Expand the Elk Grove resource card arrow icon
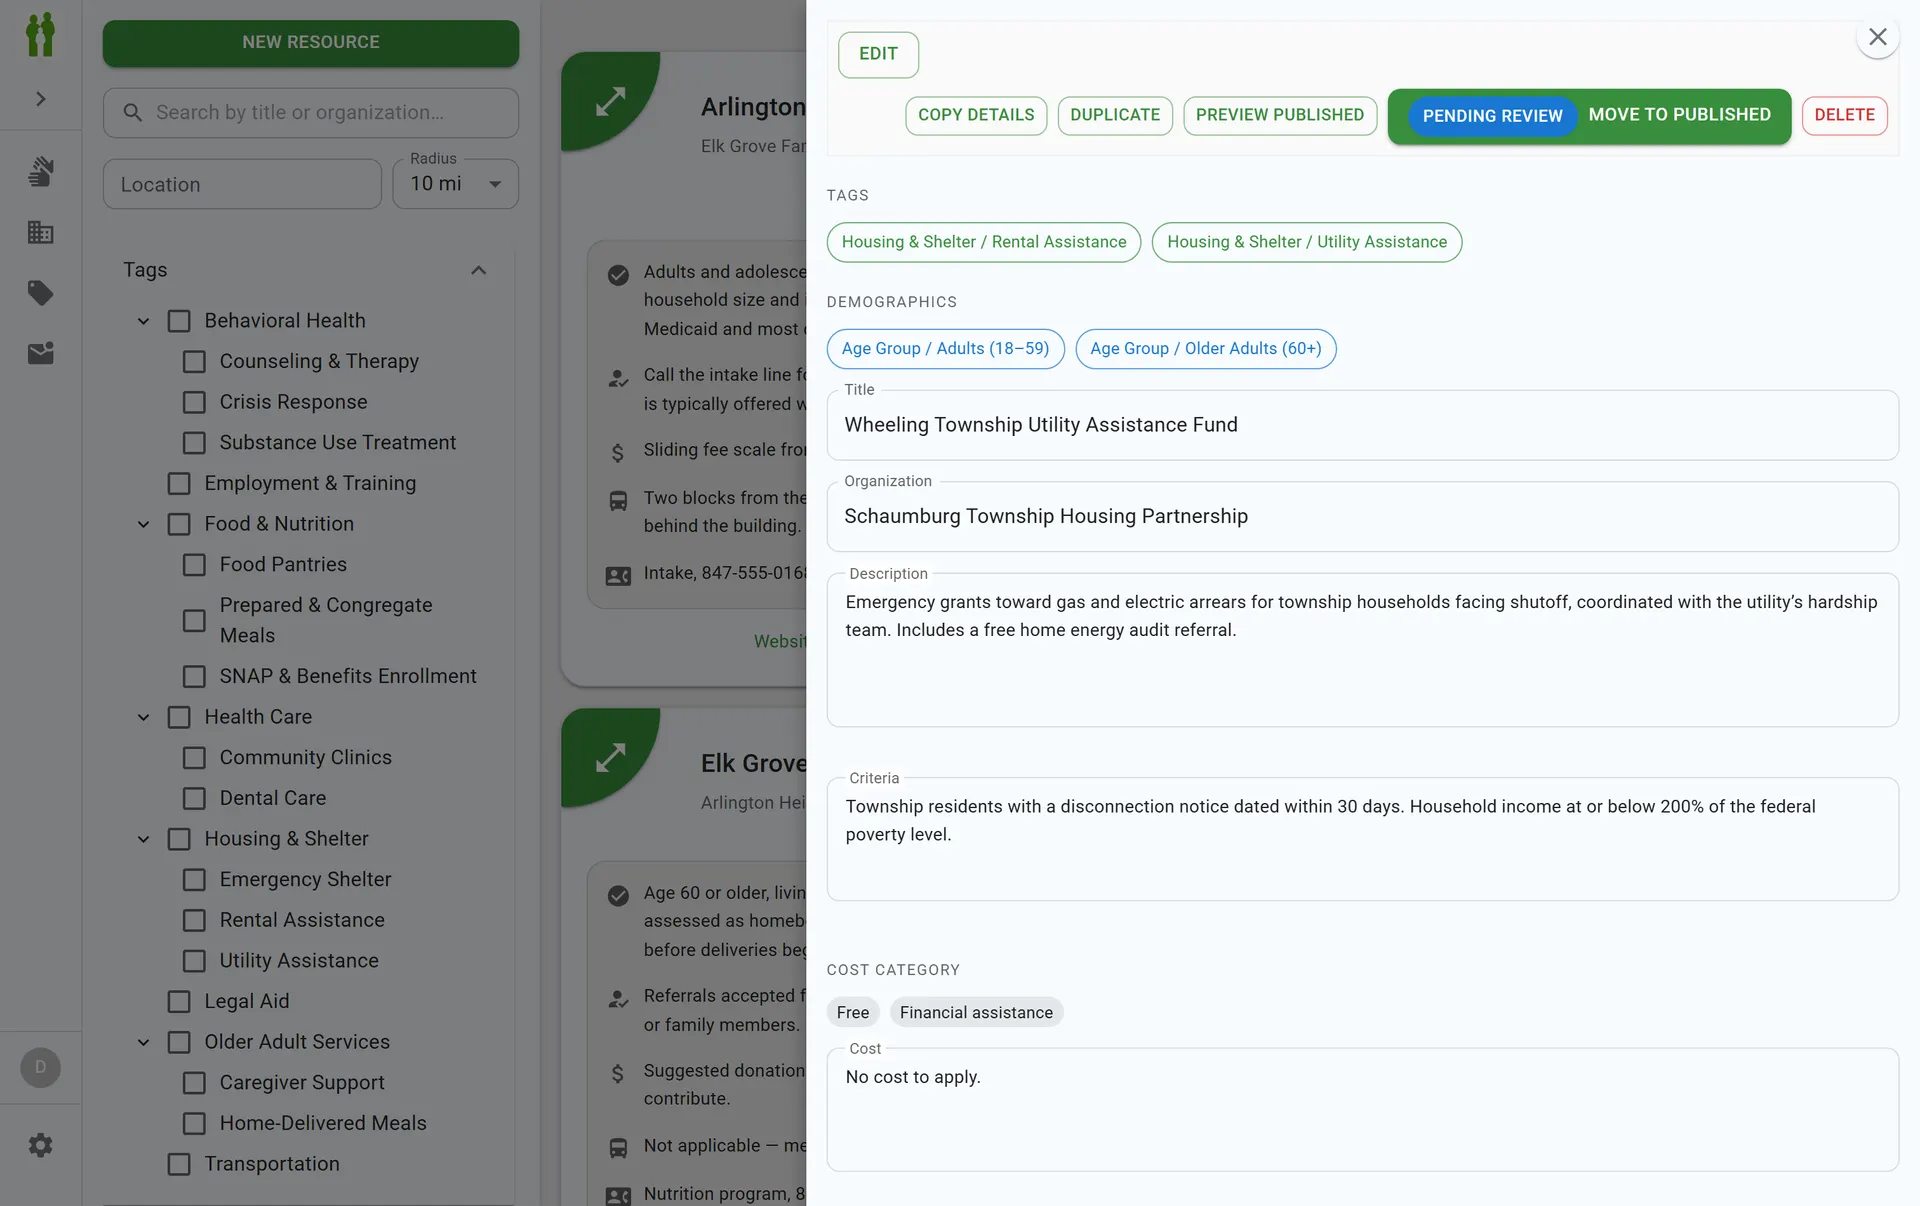 610,757
